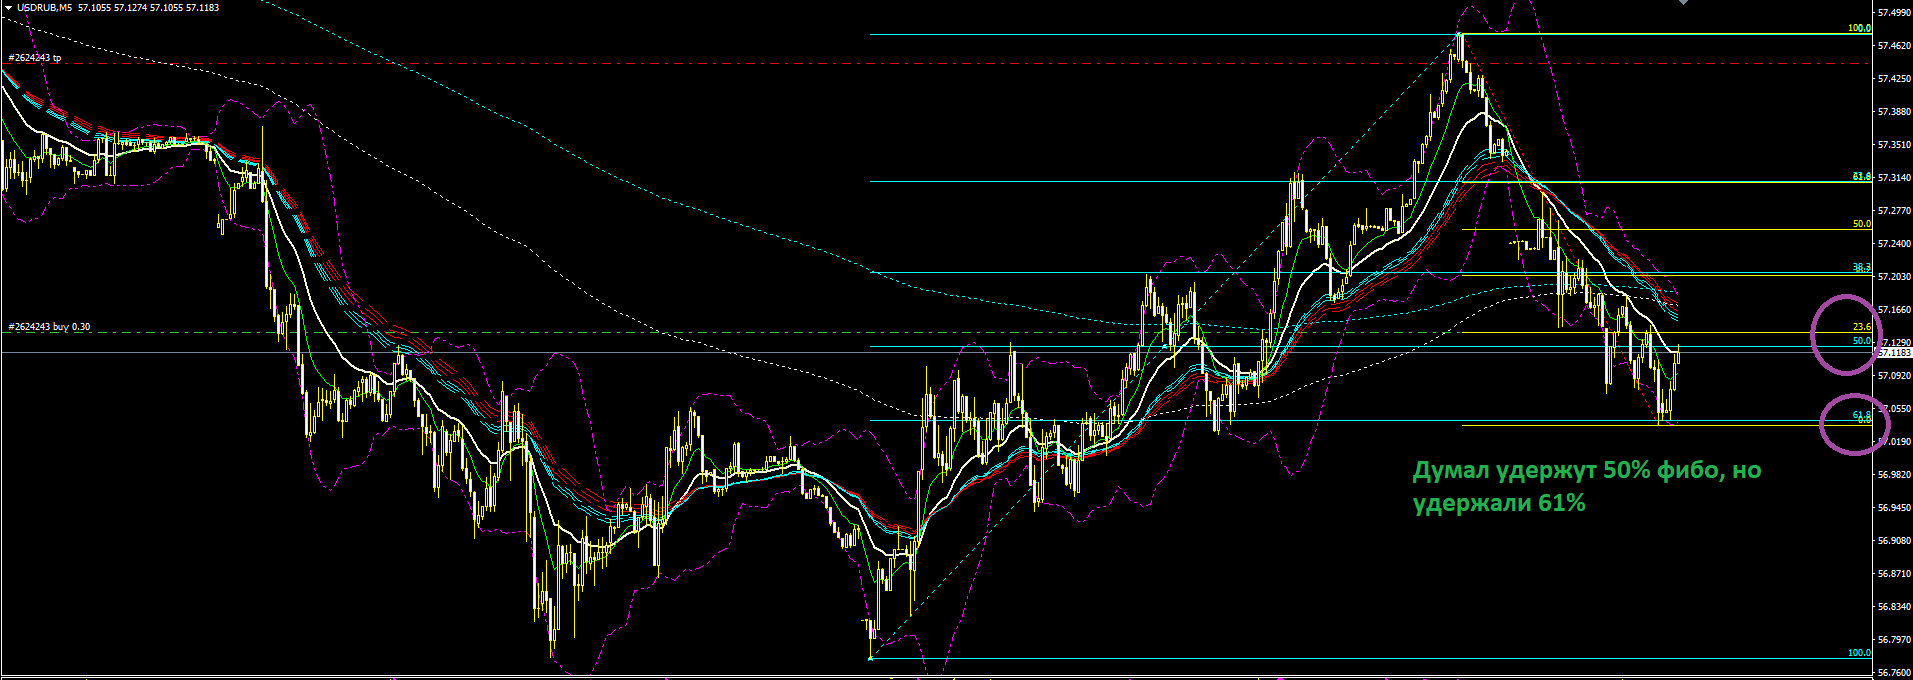This screenshot has width=1913, height=680.
Task: Click the 57.2400 price scale label
Action: pyautogui.click(x=1894, y=244)
